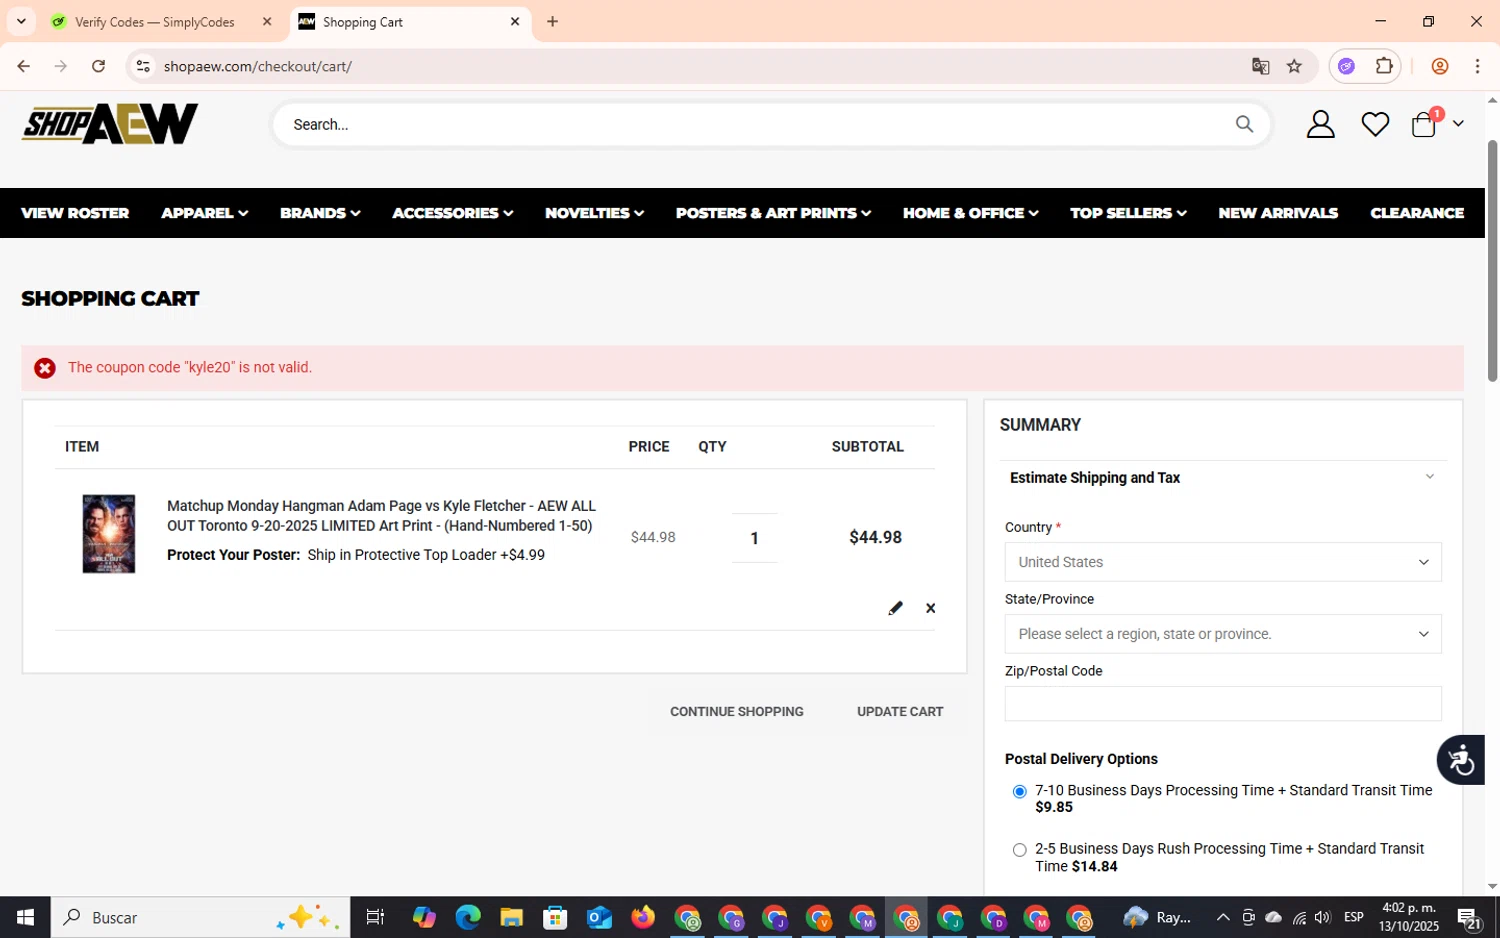
Task: Open the wishlist heart icon
Action: coord(1375,124)
